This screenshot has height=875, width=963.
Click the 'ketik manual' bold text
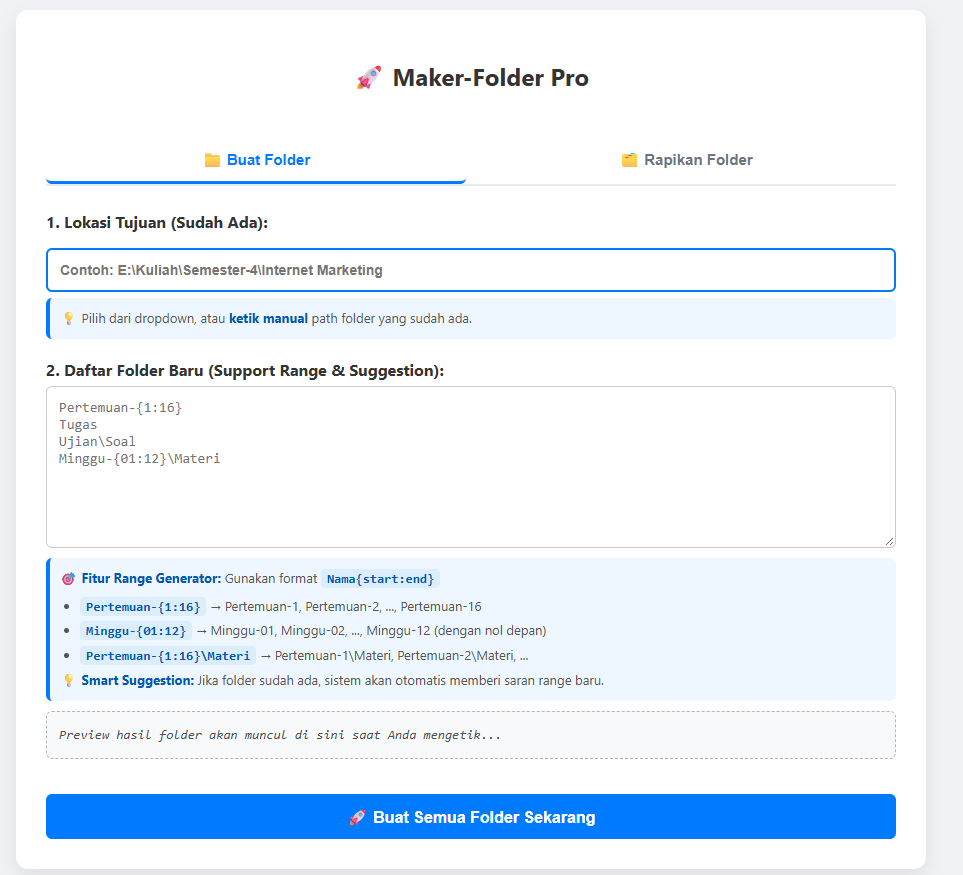[268, 319]
